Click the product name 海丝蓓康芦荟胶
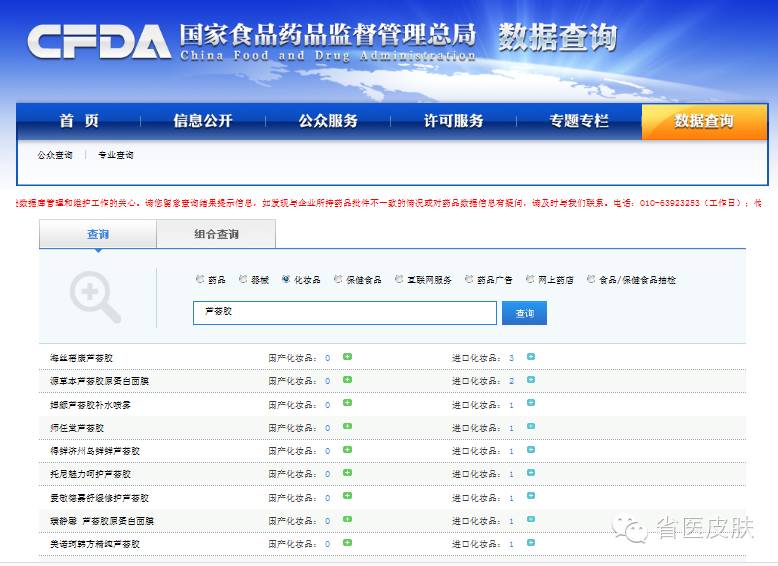The image size is (778, 566). pos(81,358)
